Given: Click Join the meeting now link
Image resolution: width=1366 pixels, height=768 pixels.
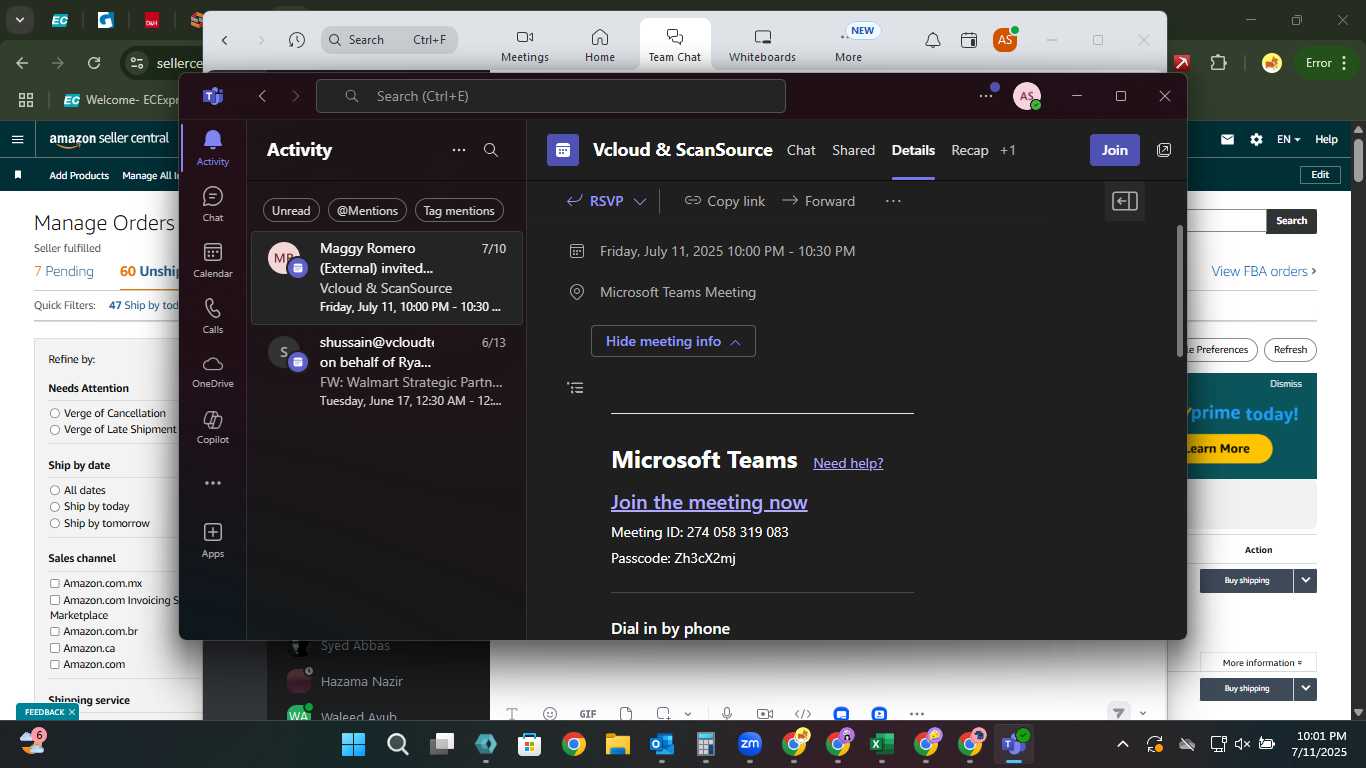Looking at the screenshot, I should tap(709, 502).
